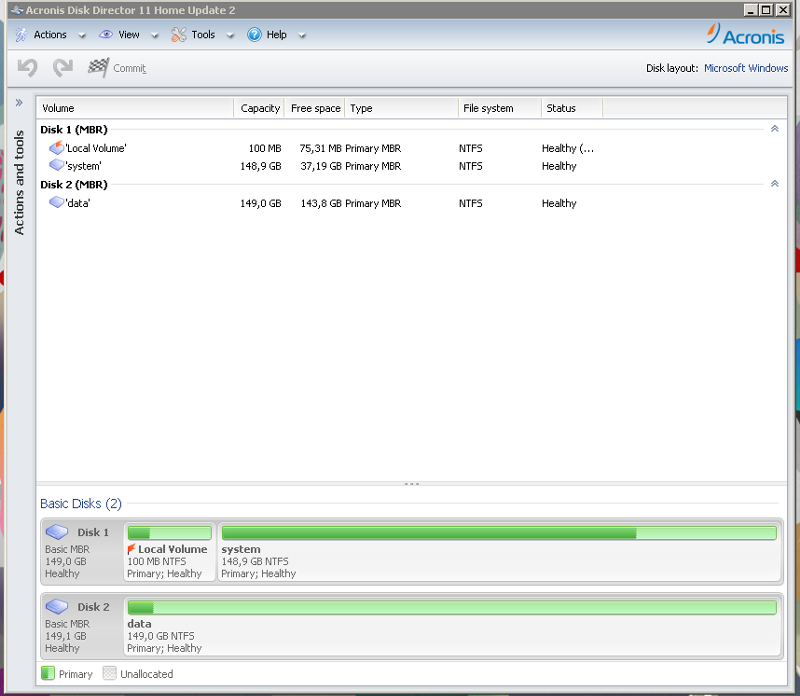Click the View eye icon
This screenshot has height=696, width=800.
point(106,34)
